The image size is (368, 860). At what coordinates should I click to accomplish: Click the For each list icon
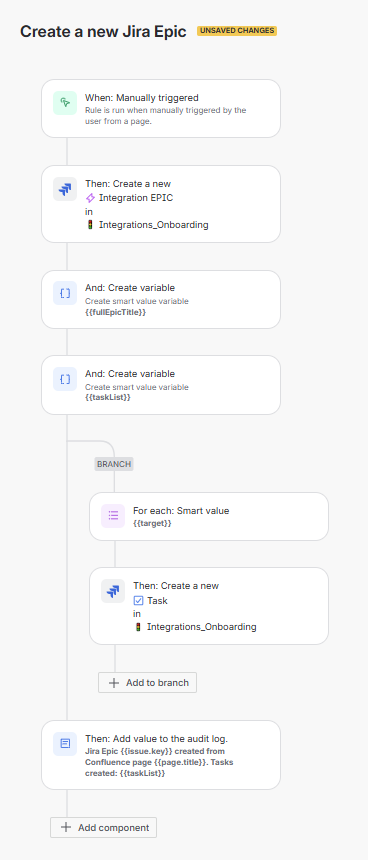(113, 516)
